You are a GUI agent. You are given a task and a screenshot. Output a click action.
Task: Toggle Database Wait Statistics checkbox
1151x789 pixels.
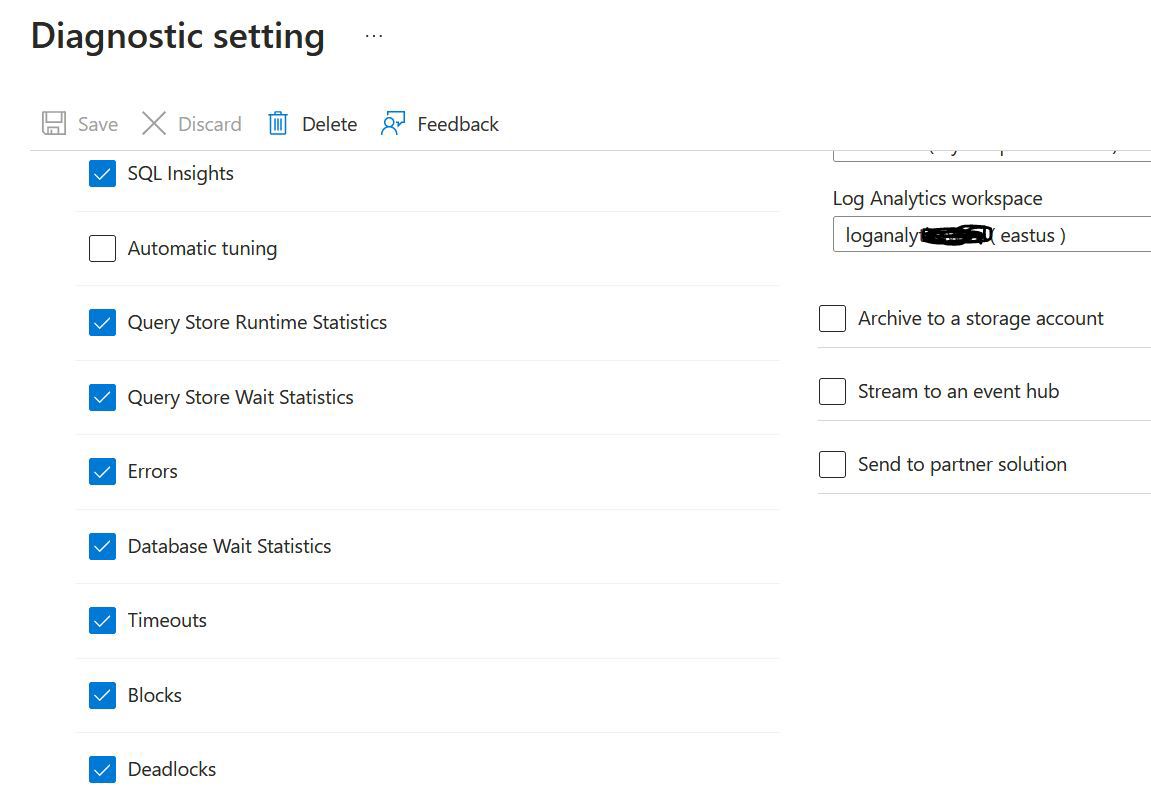point(102,546)
